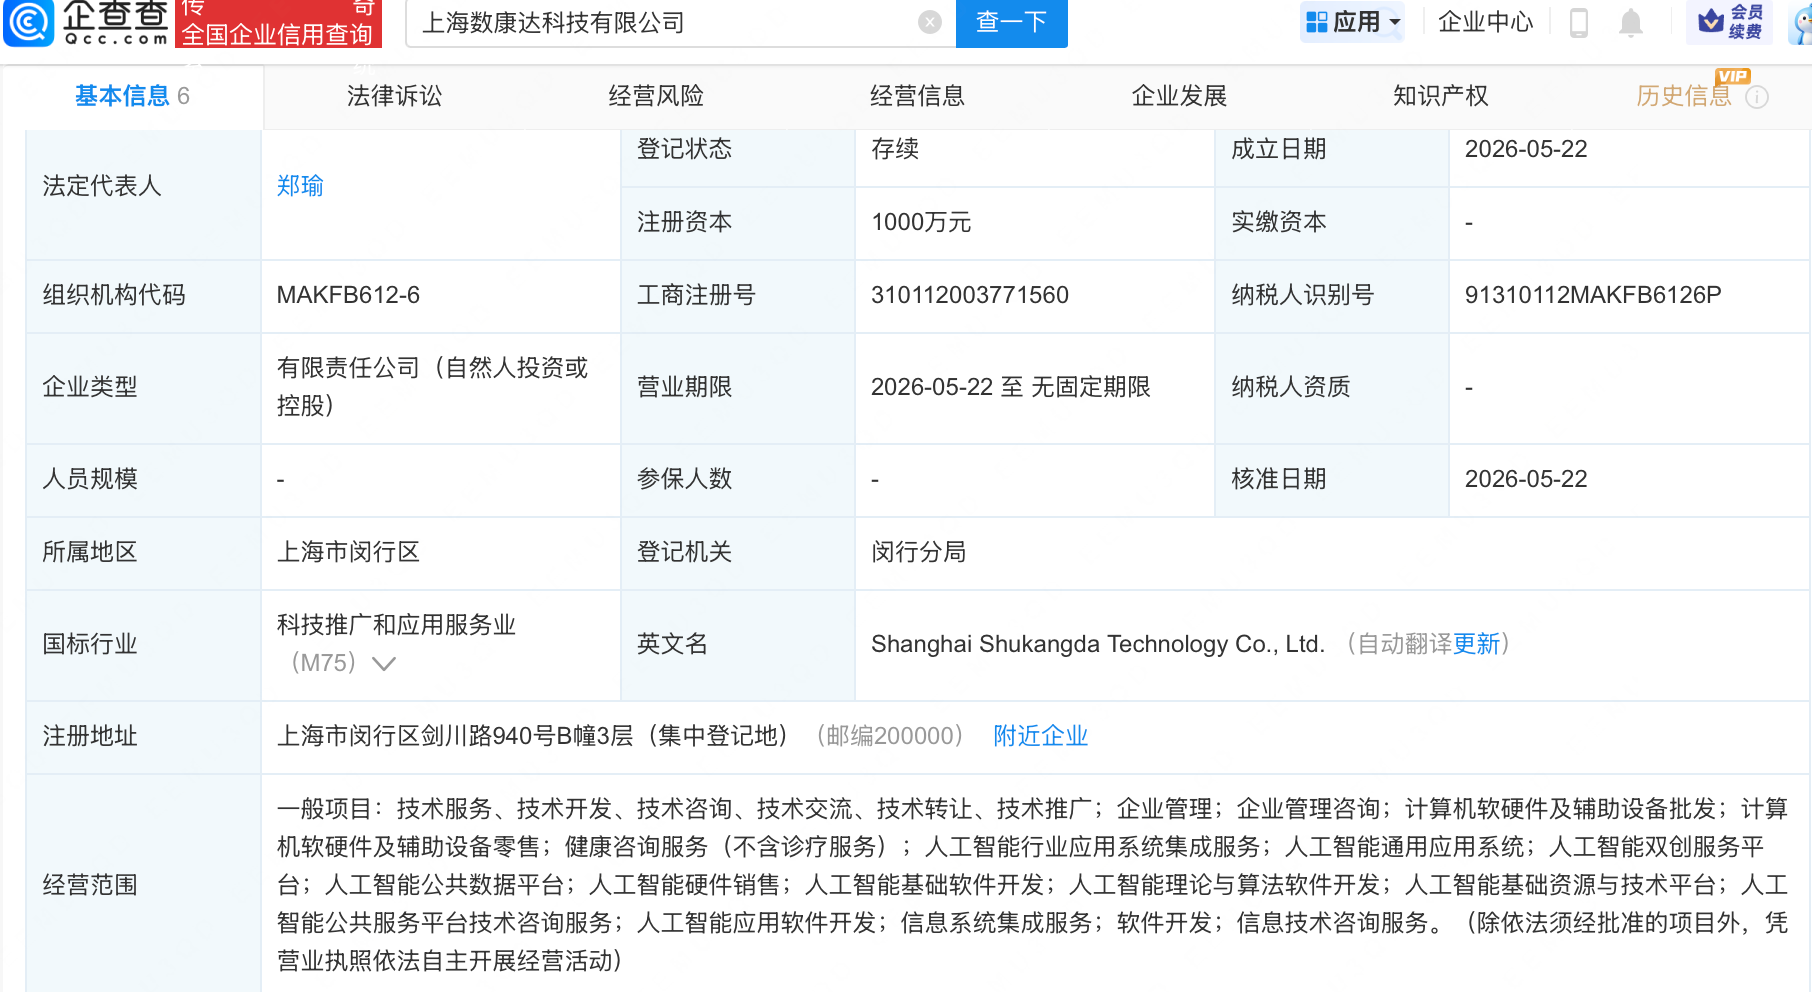
Task: View the 知识产权 tab
Action: coord(1440,96)
